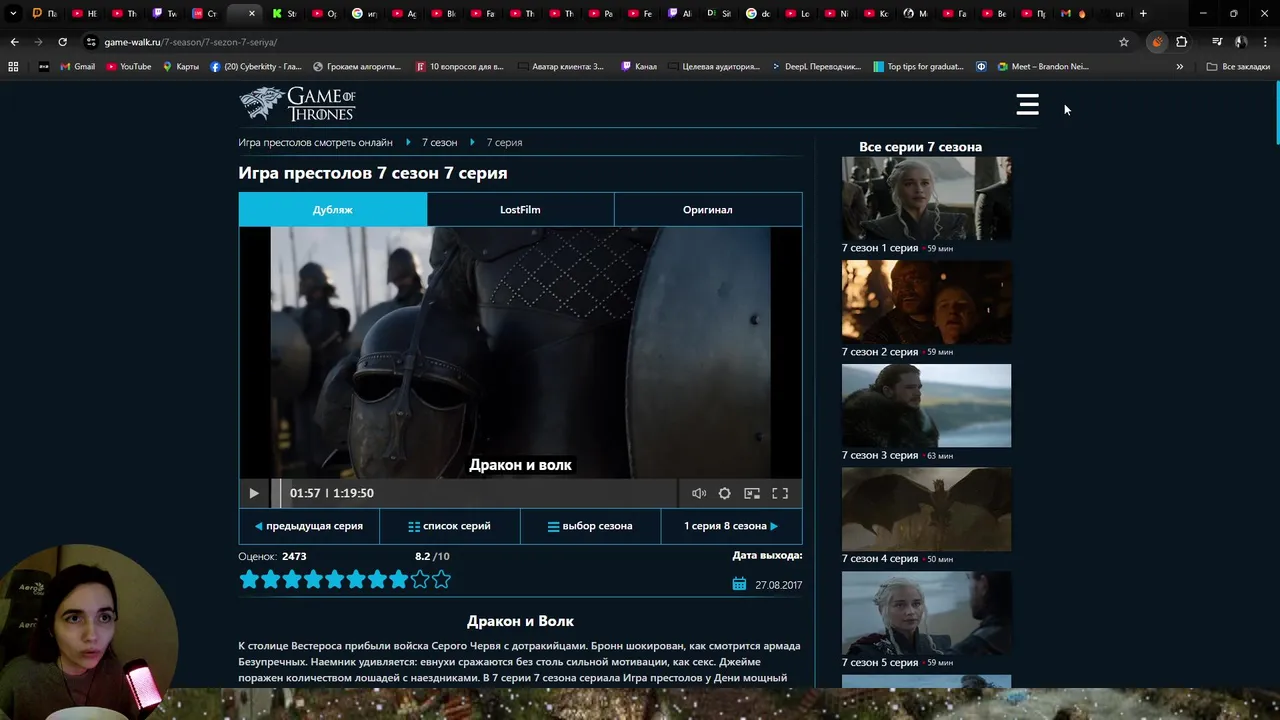Bookmark this page with the star icon
The height and width of the screenshot is (720, 1280).
pyautogui.click(x=1124, y=42)
